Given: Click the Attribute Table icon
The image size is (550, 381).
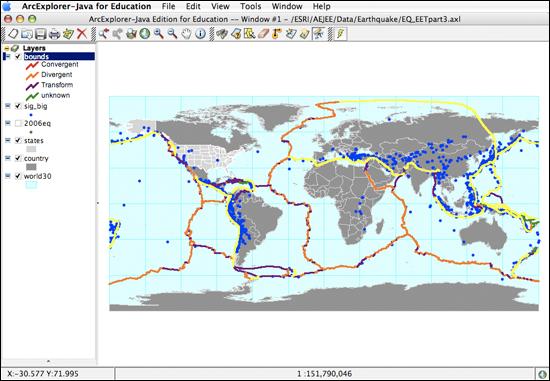Looking at the screenshot, I should pyautogui.click(x=291, y=34).
